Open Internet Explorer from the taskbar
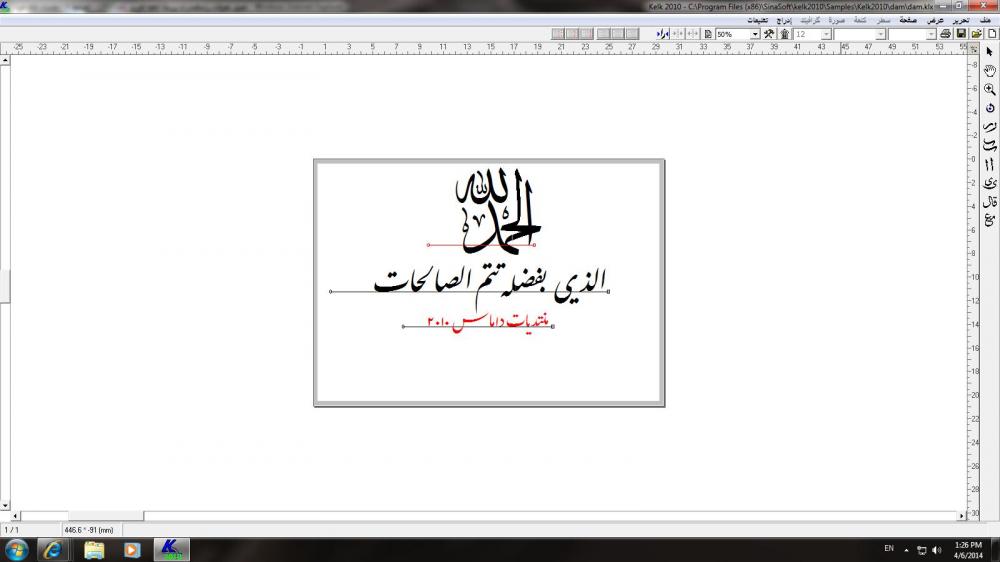The height and width of the screenshot is (562, 1000). [51, 549]
